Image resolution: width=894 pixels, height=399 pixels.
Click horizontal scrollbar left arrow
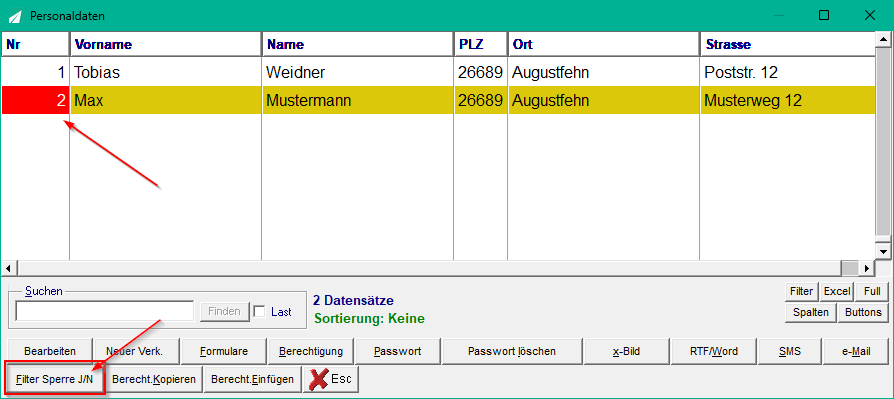9,267
